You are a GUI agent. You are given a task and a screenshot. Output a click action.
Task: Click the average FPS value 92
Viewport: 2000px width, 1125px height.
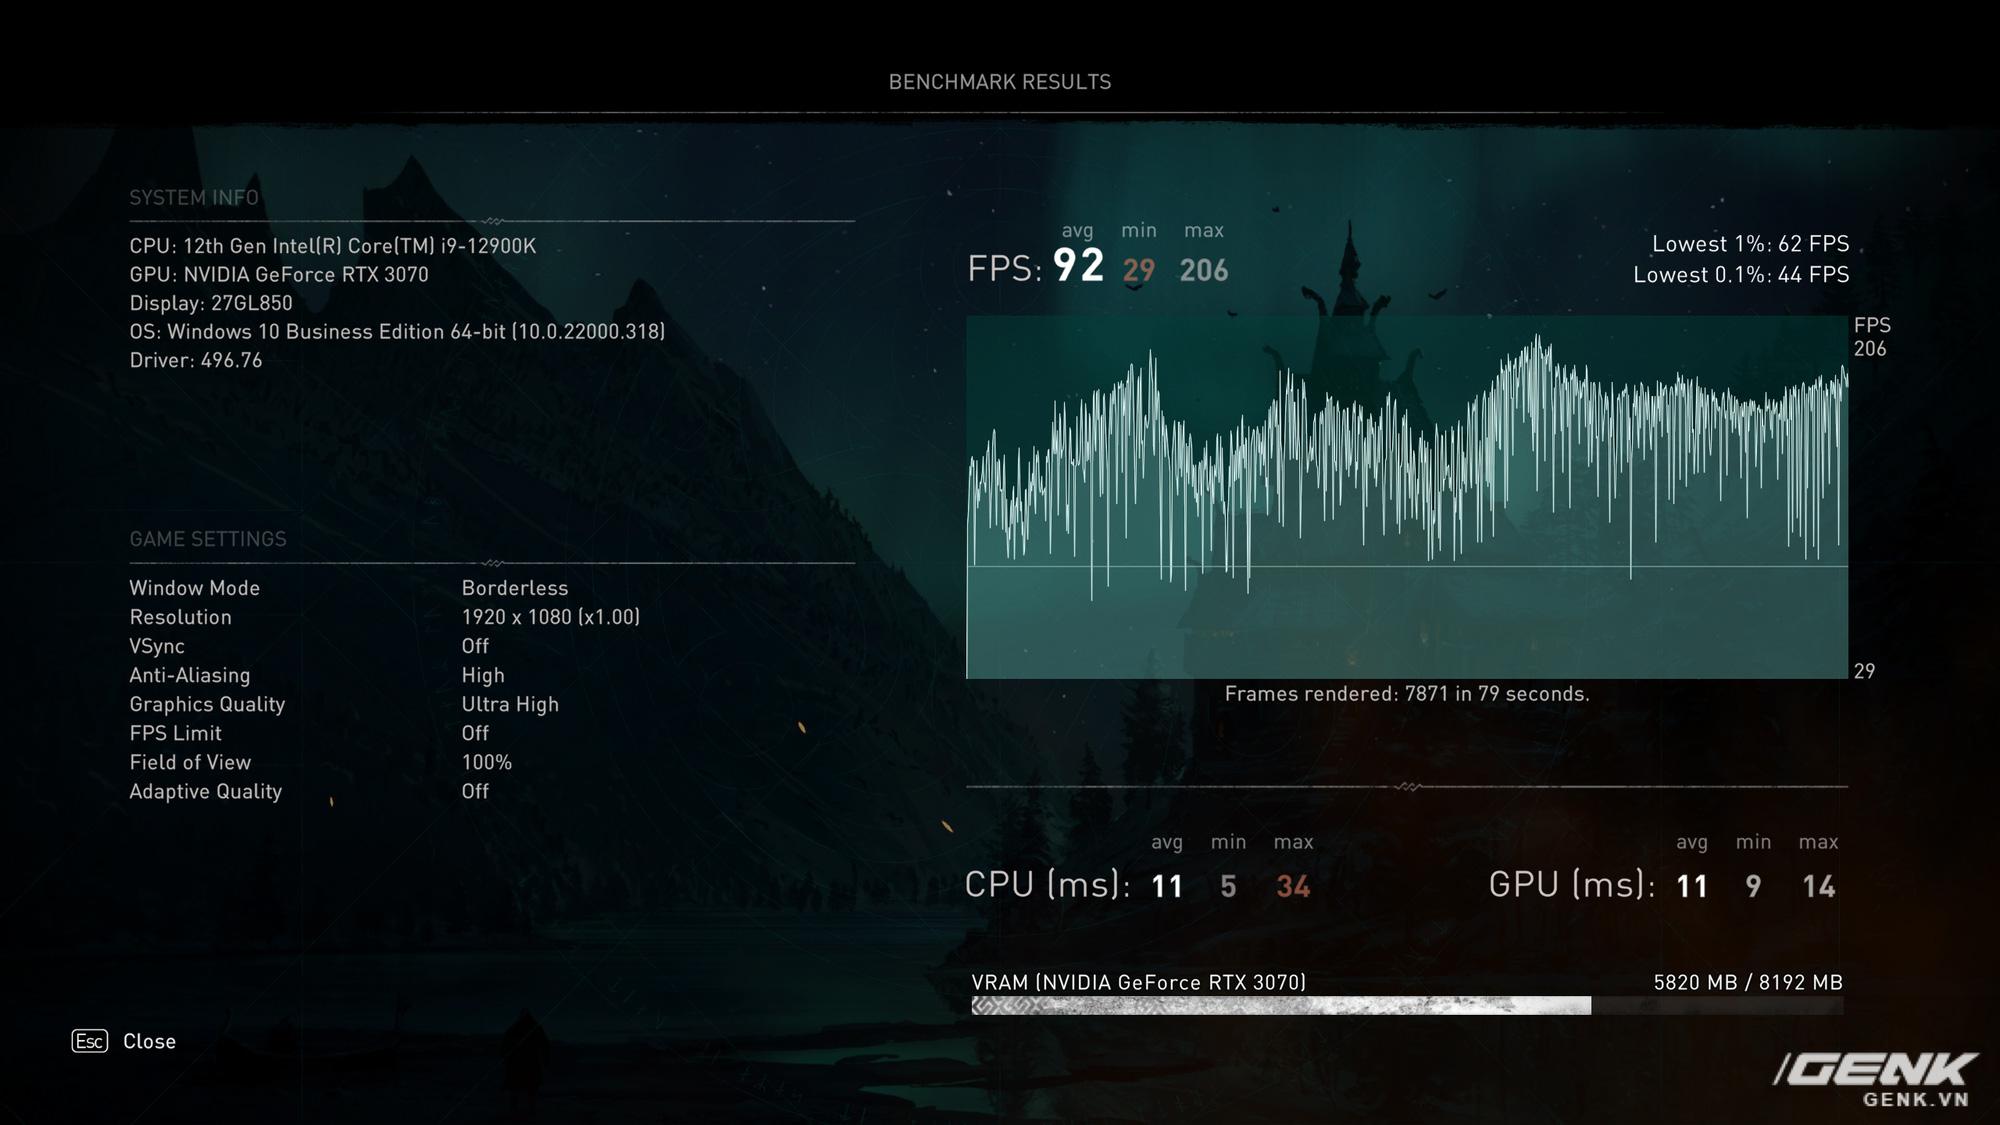click(1078, 266)
